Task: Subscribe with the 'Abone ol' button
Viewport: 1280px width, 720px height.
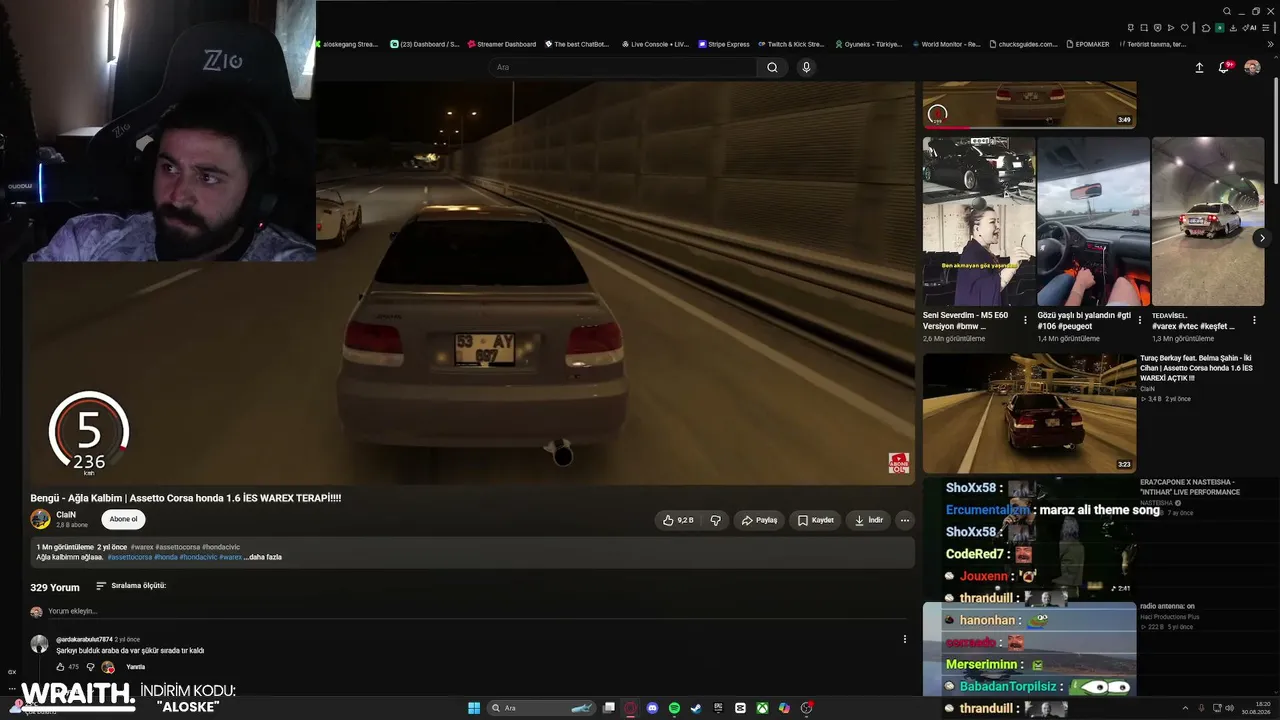Action: (123, 519)
